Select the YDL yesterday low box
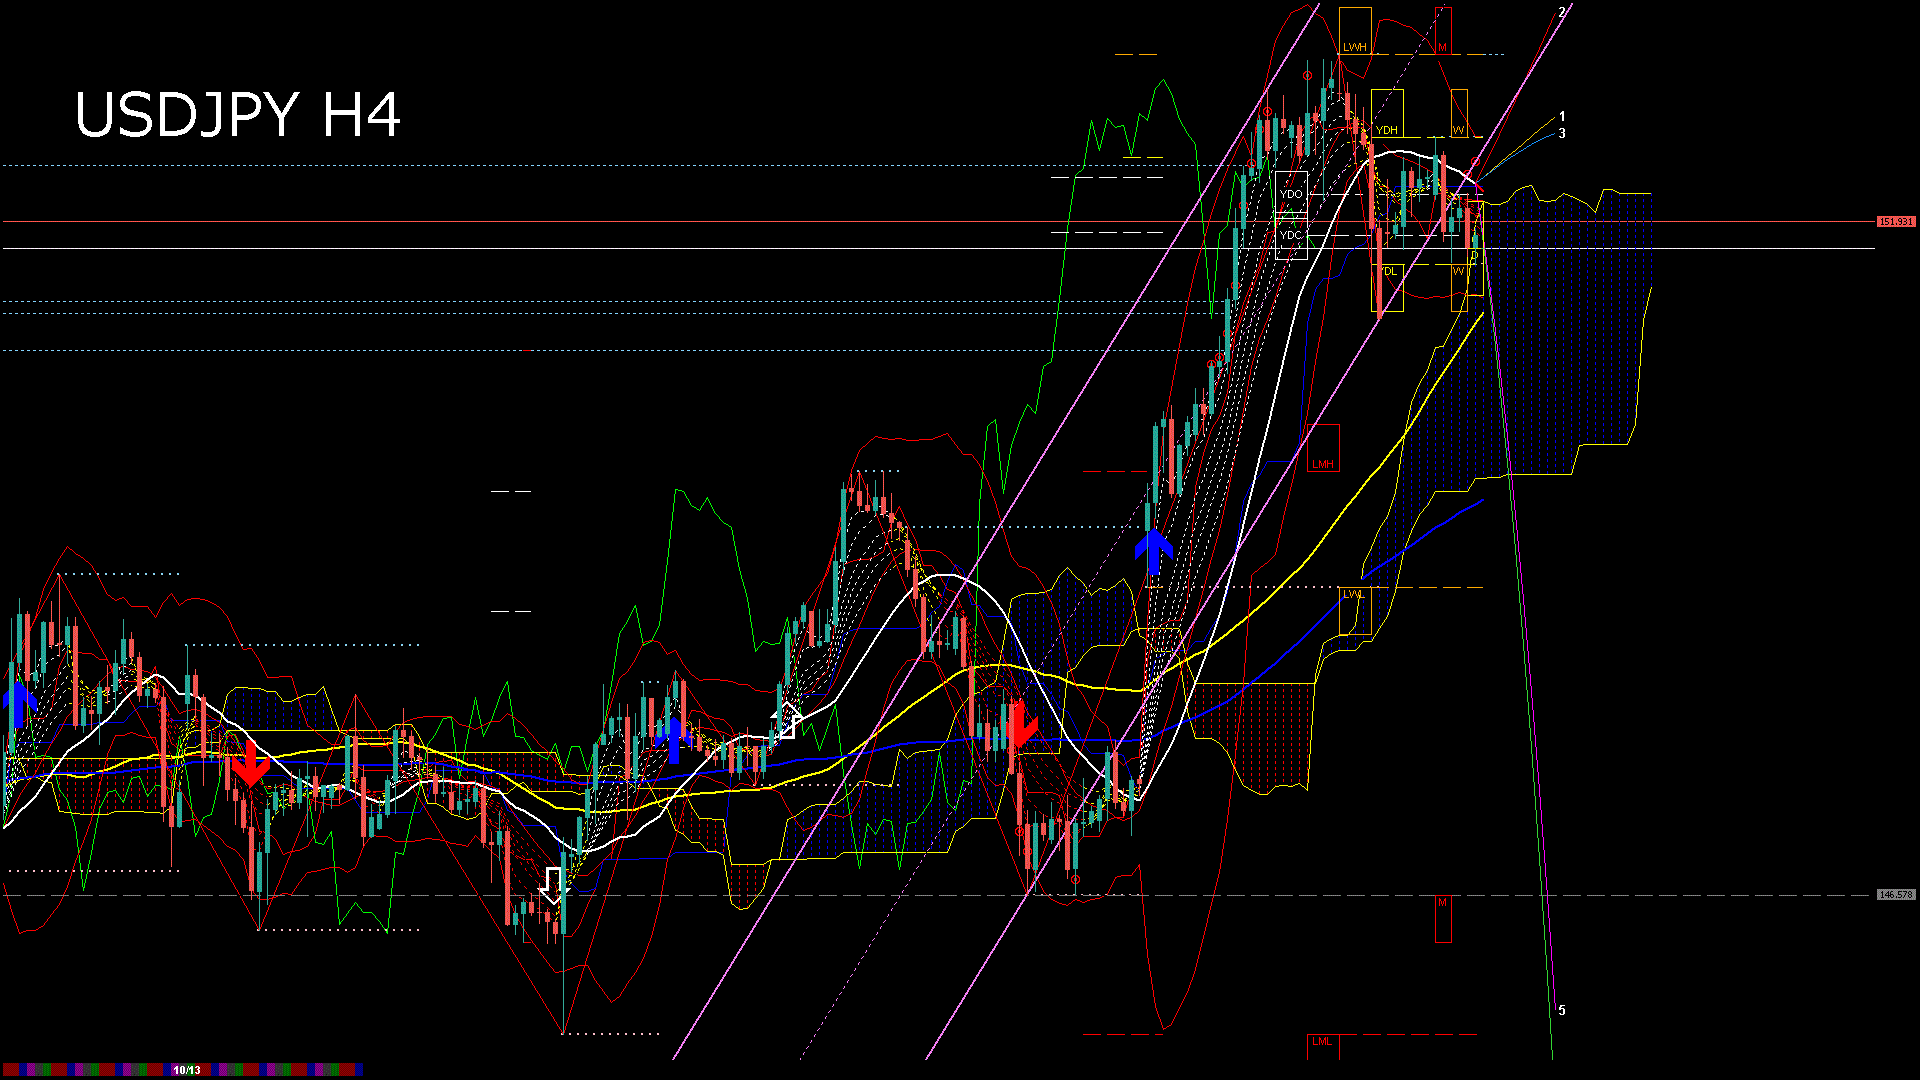Screen dimensions: 1920x1080 (1387, 272)
